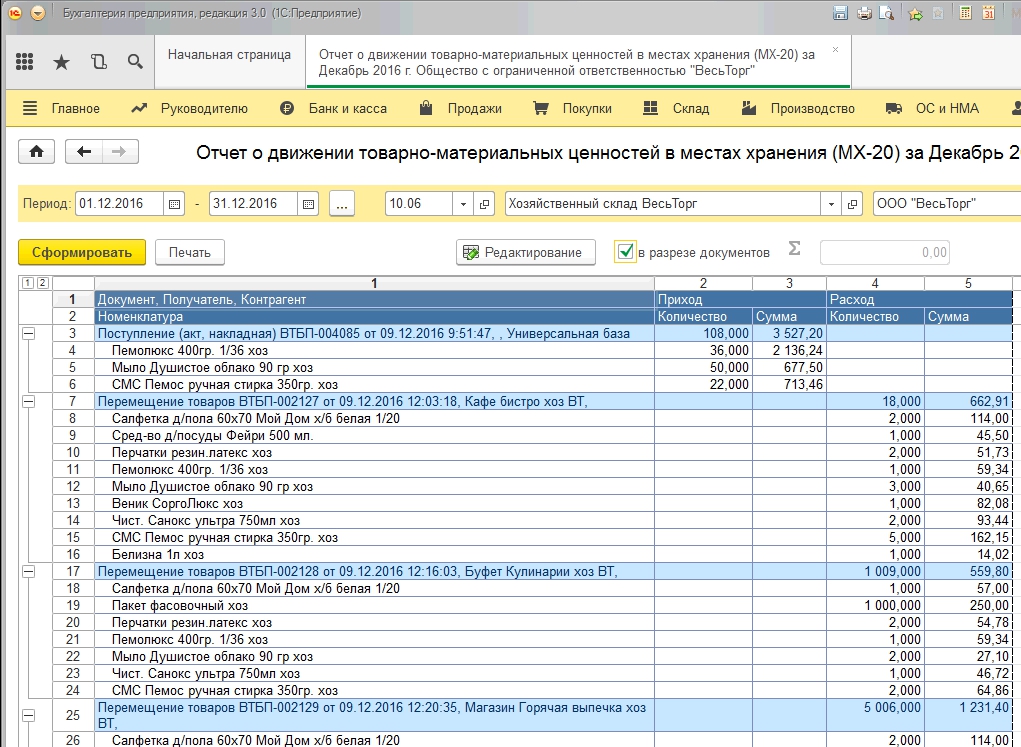Collapse the Поступление ВТБП-004085 group
This screenshot has width=1021, height=747.
28,333
